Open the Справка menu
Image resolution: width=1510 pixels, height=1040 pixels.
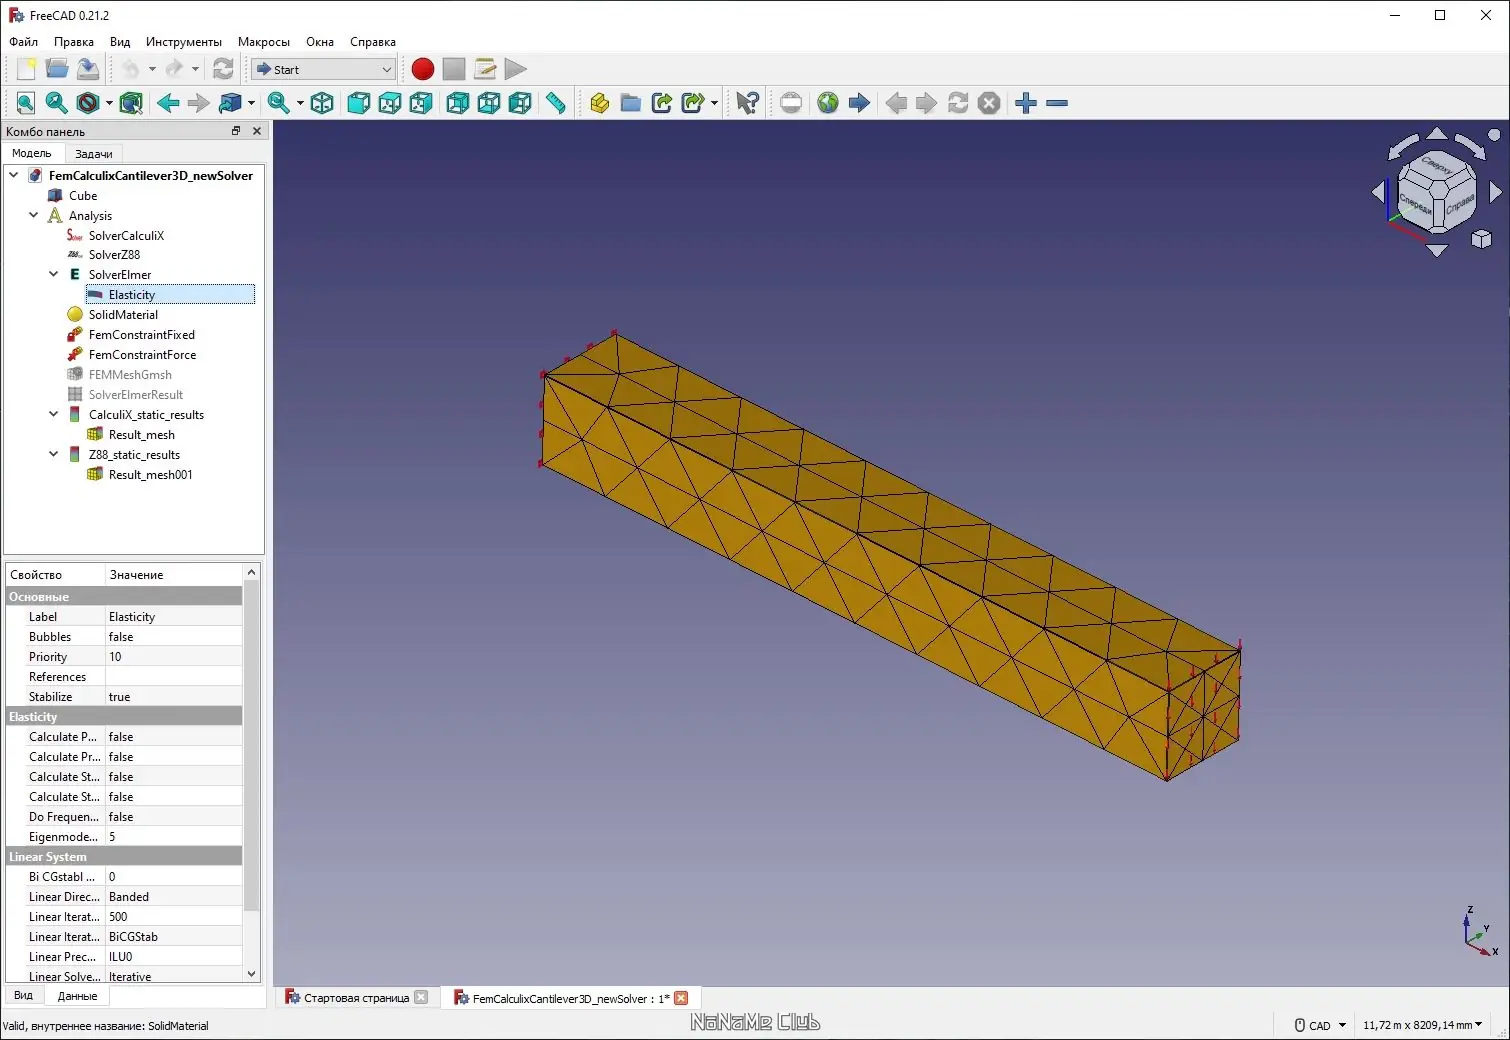(x=373, y=42)
